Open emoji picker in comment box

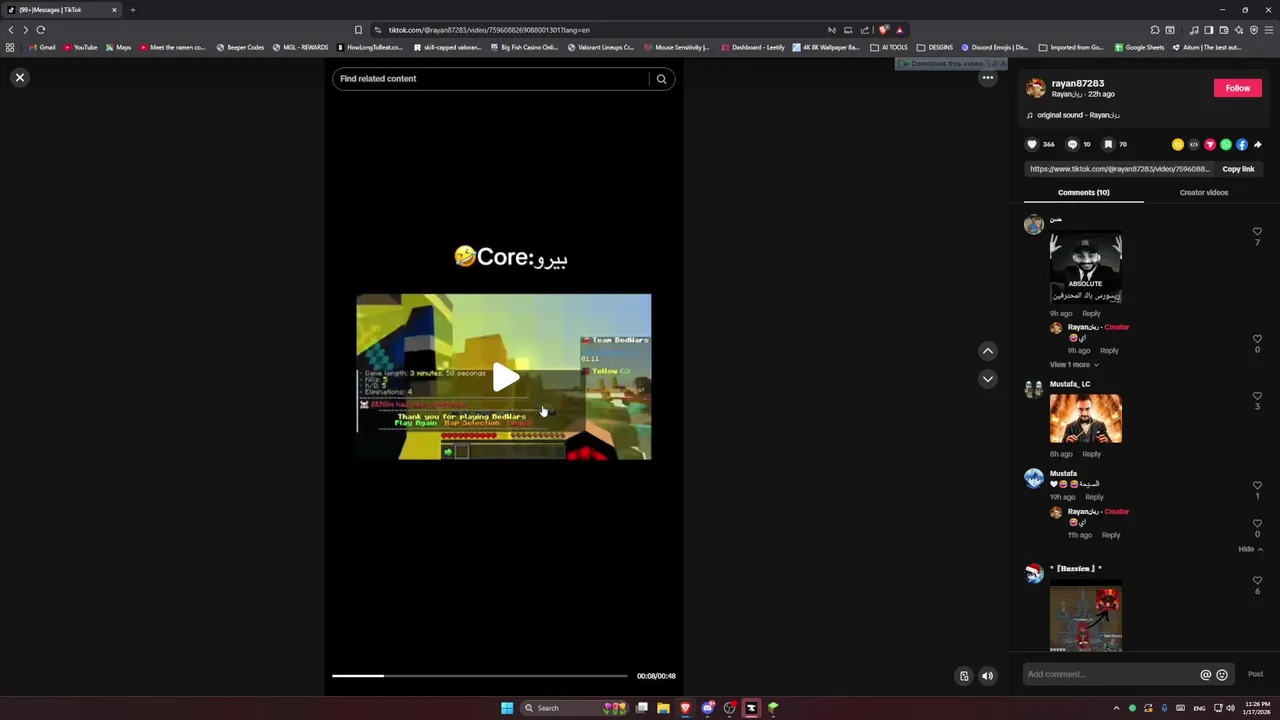(x=1221, y=675)
